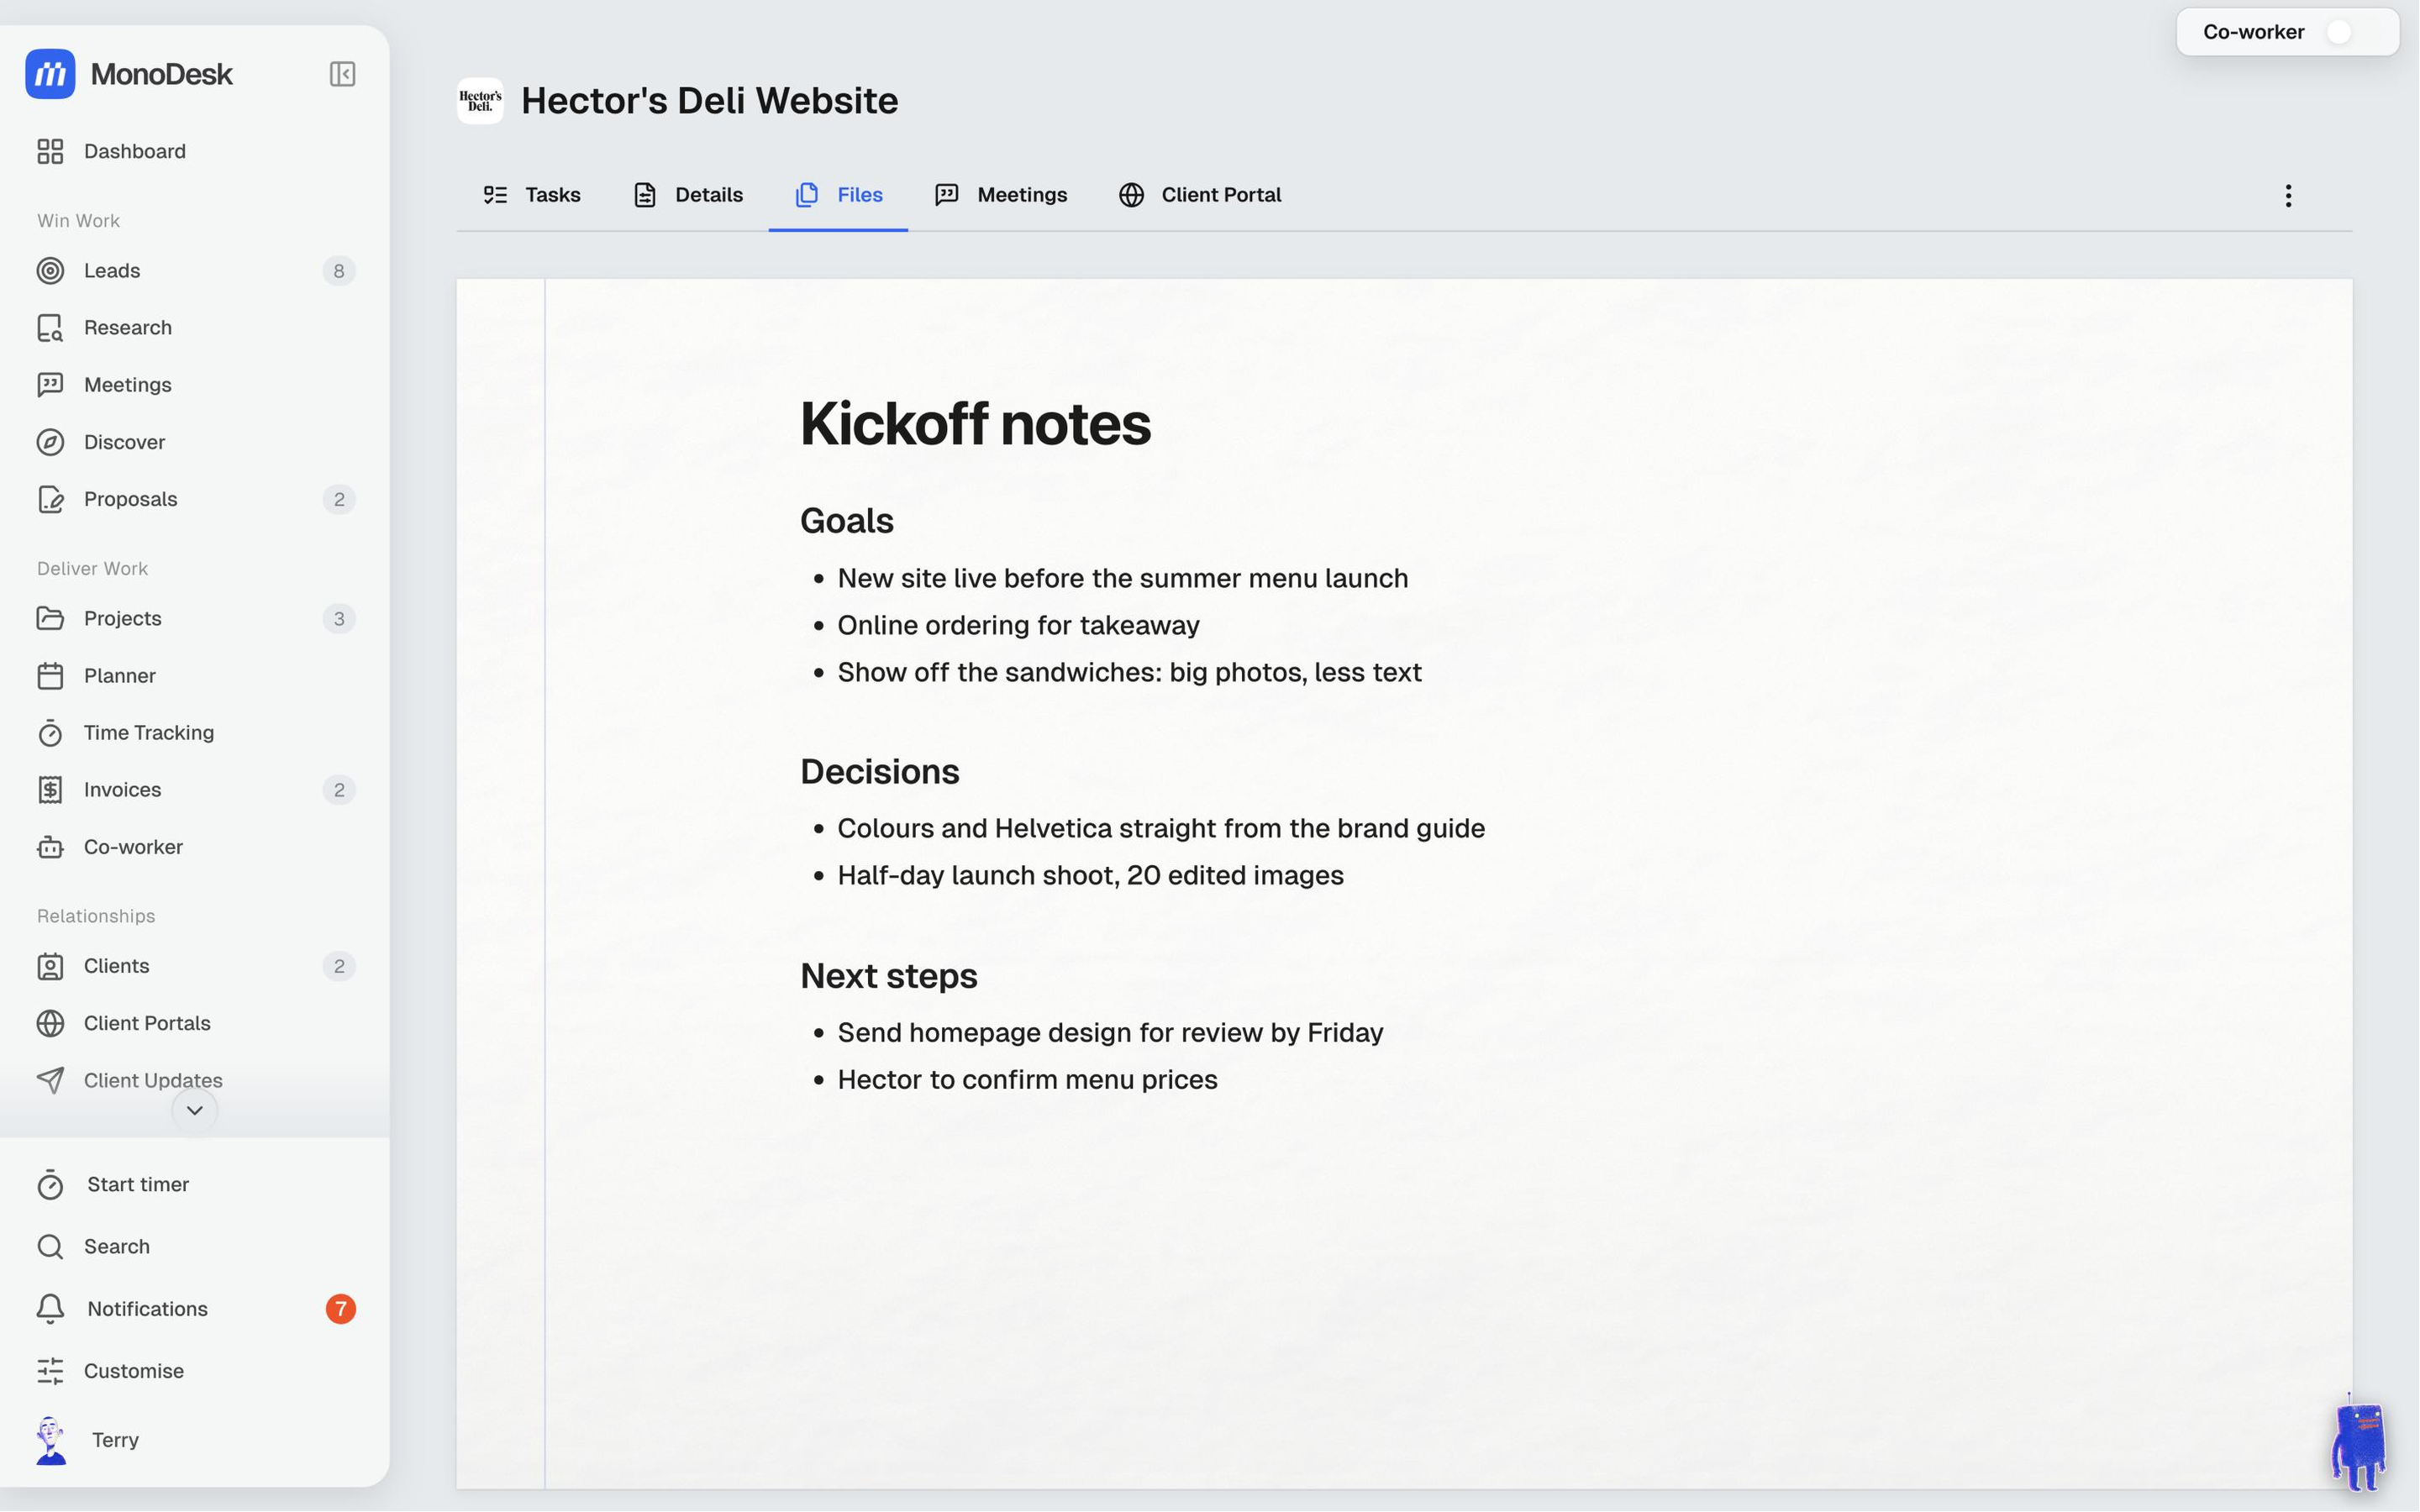Open Client Updates paper plane icon
This screenshot has width=2420, height=1512.
[x=50, y=1080]
